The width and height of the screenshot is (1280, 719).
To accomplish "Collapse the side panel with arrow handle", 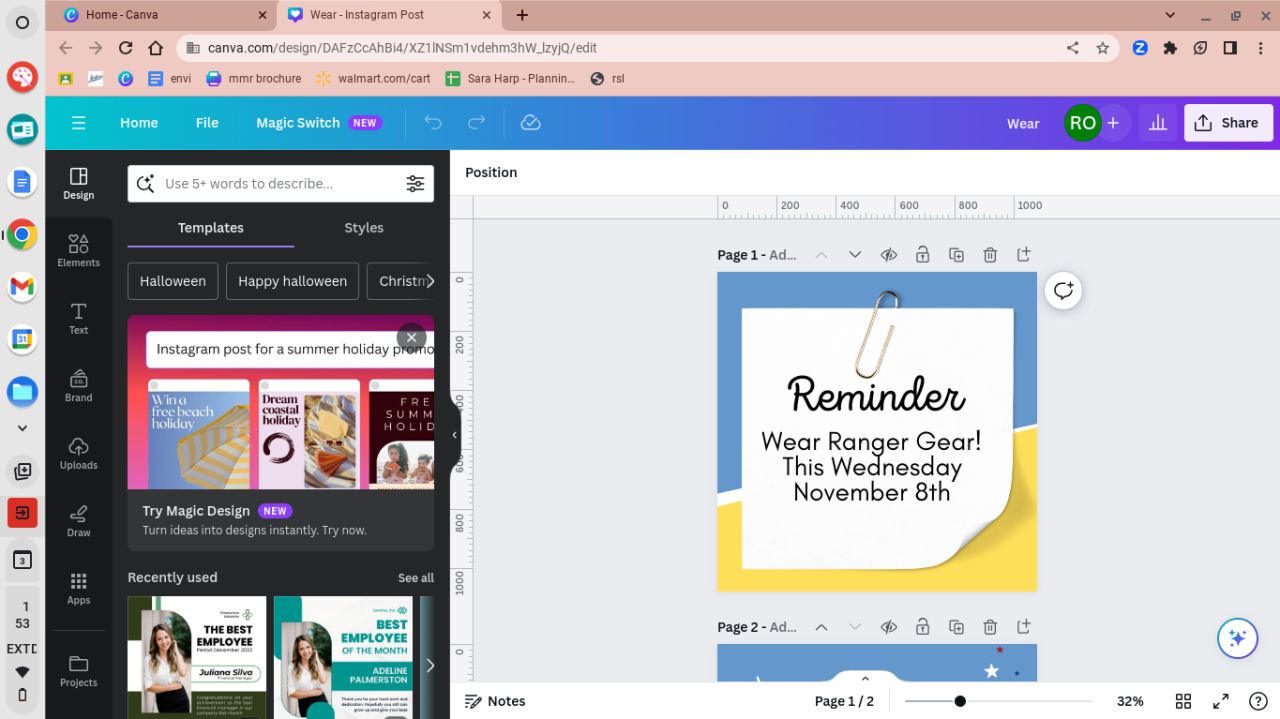I will coord(454,435).
